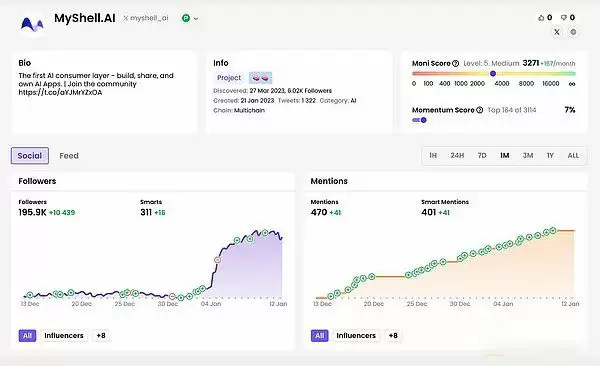Click the Momentum Score help icon

[x=479, y=110]
